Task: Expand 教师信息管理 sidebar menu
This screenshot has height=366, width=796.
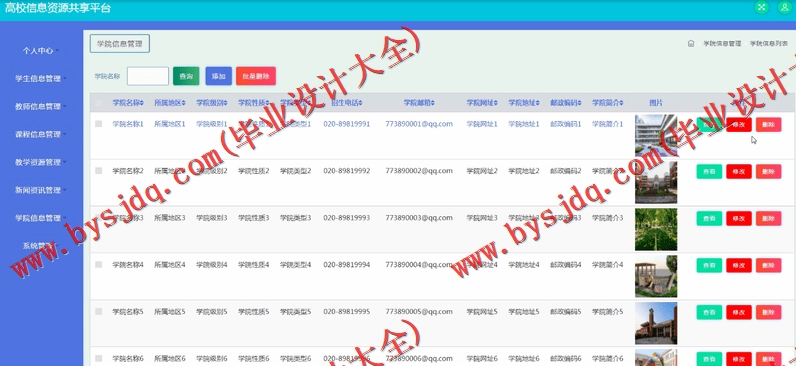Action: click(41, 107)
